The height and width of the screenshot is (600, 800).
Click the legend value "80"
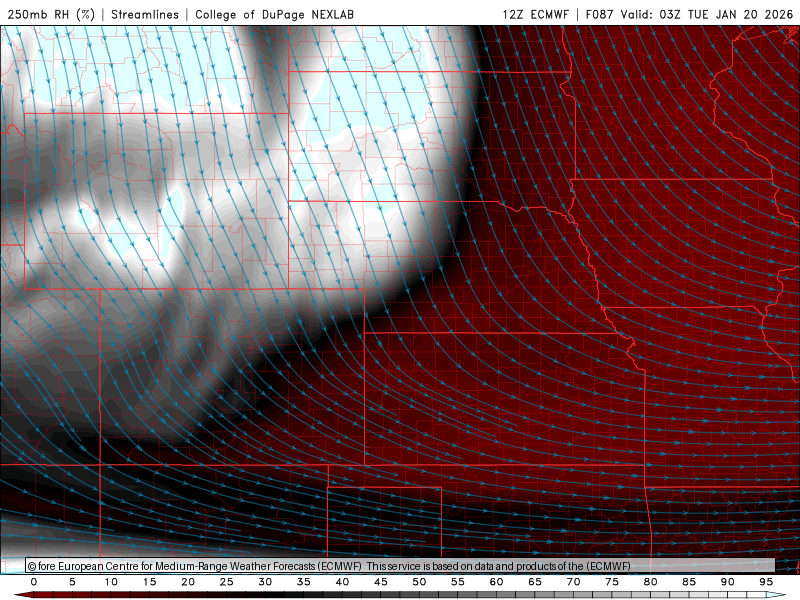(651, 582)
